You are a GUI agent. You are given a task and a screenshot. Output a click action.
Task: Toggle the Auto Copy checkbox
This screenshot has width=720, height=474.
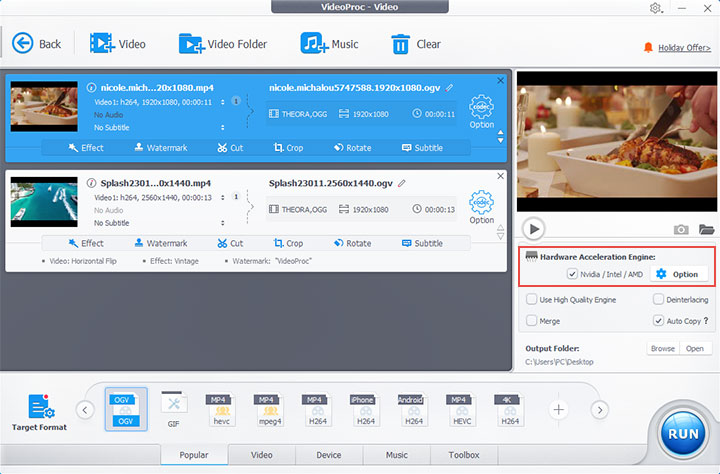click(x=658, y=321)
